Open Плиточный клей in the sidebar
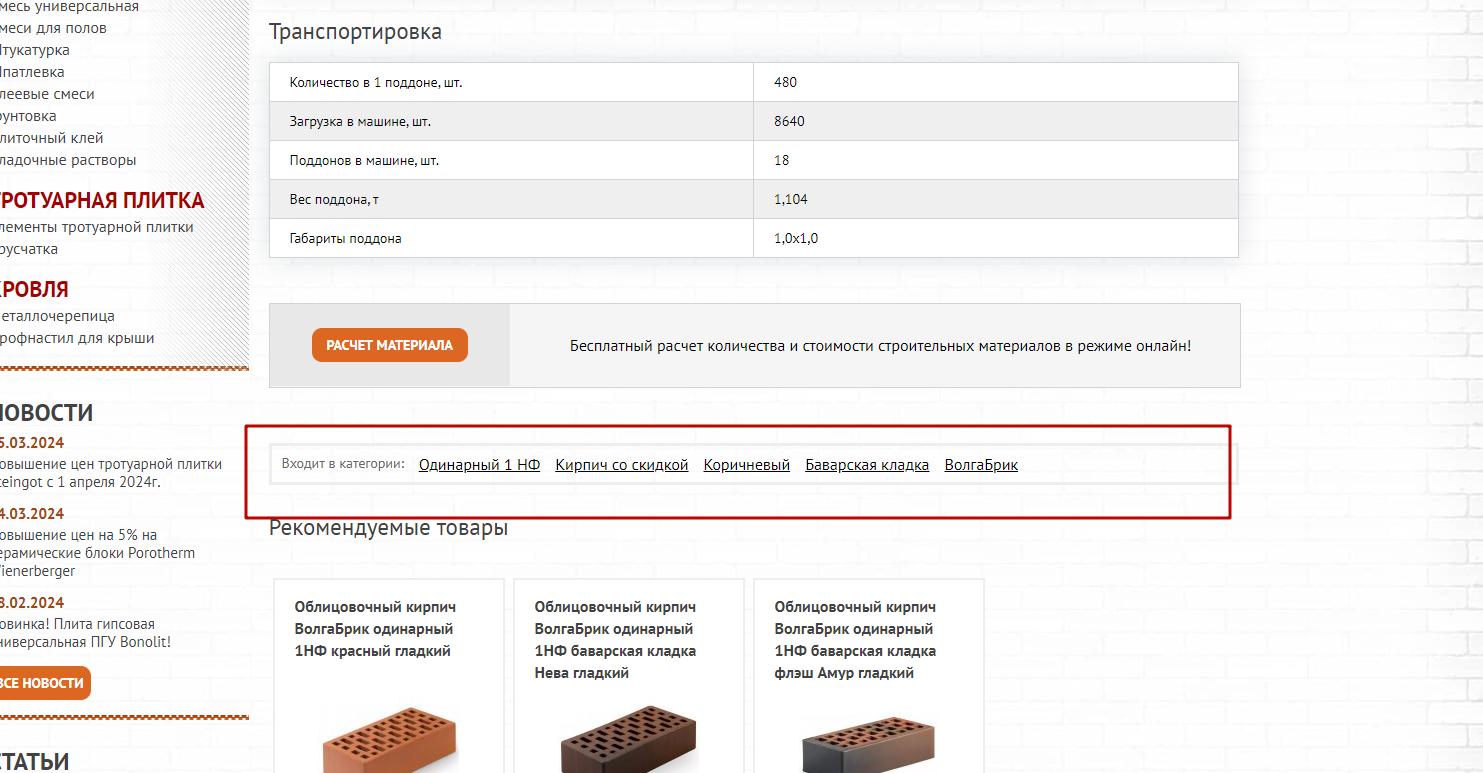 click(x=51, y=138)
